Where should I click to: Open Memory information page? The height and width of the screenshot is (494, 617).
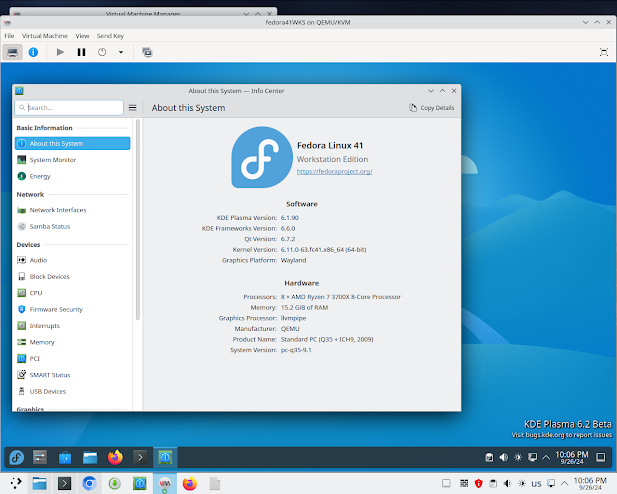click(72, 342)
